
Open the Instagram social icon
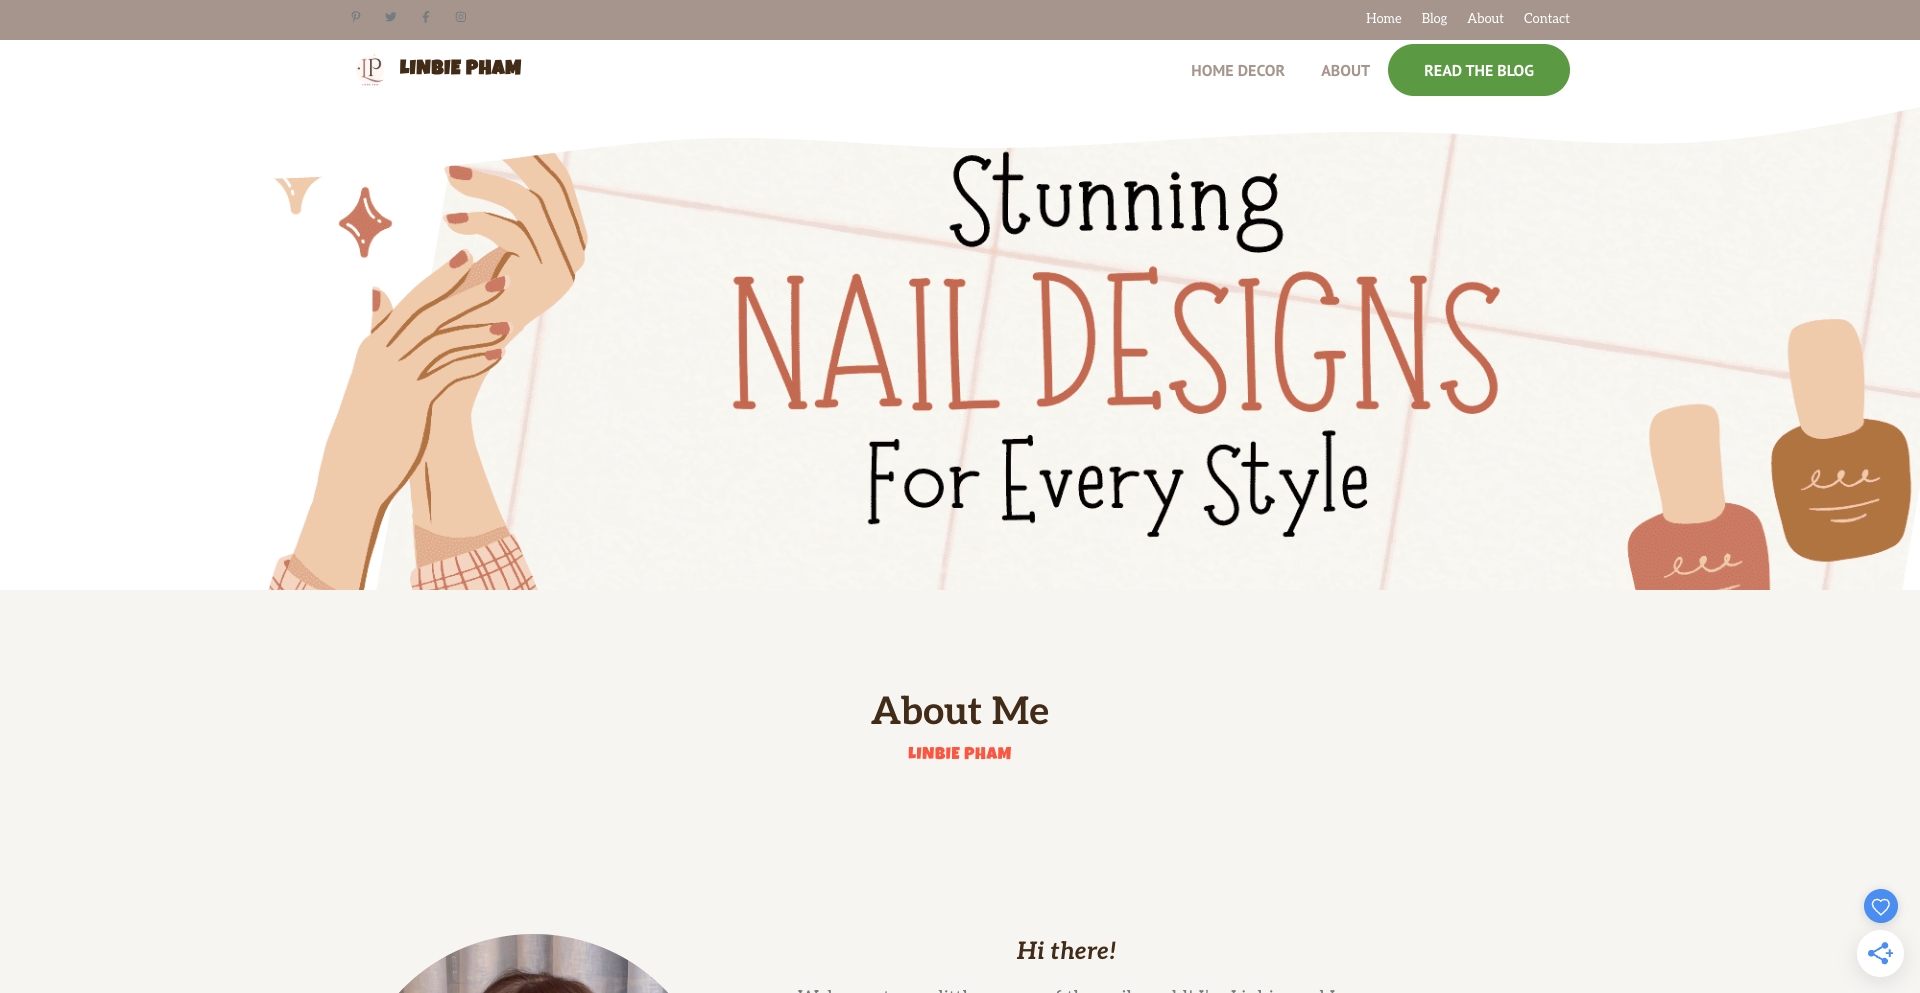click(461, 17)
